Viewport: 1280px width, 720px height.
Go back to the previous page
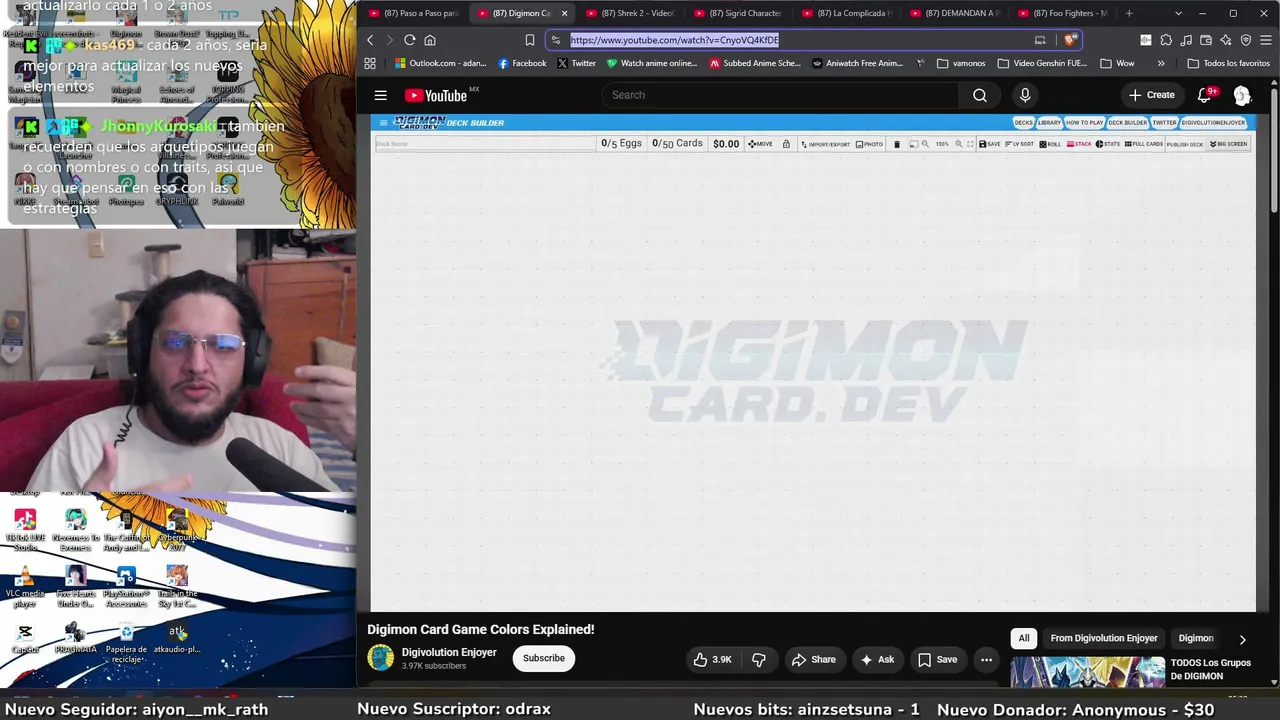370,40
